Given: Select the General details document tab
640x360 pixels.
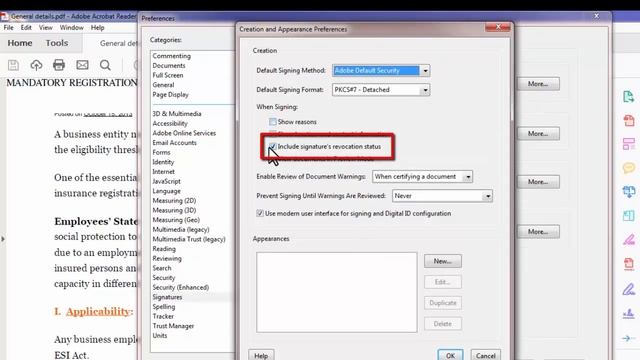Looking at the screenshot, I should (x=118, y=43).
